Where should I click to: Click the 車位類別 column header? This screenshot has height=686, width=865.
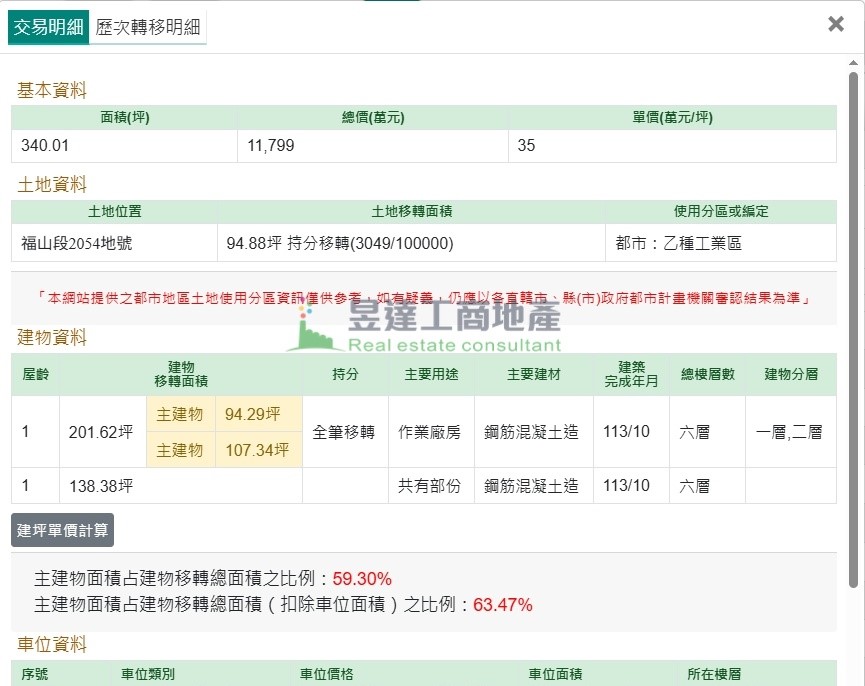point(148,675)
